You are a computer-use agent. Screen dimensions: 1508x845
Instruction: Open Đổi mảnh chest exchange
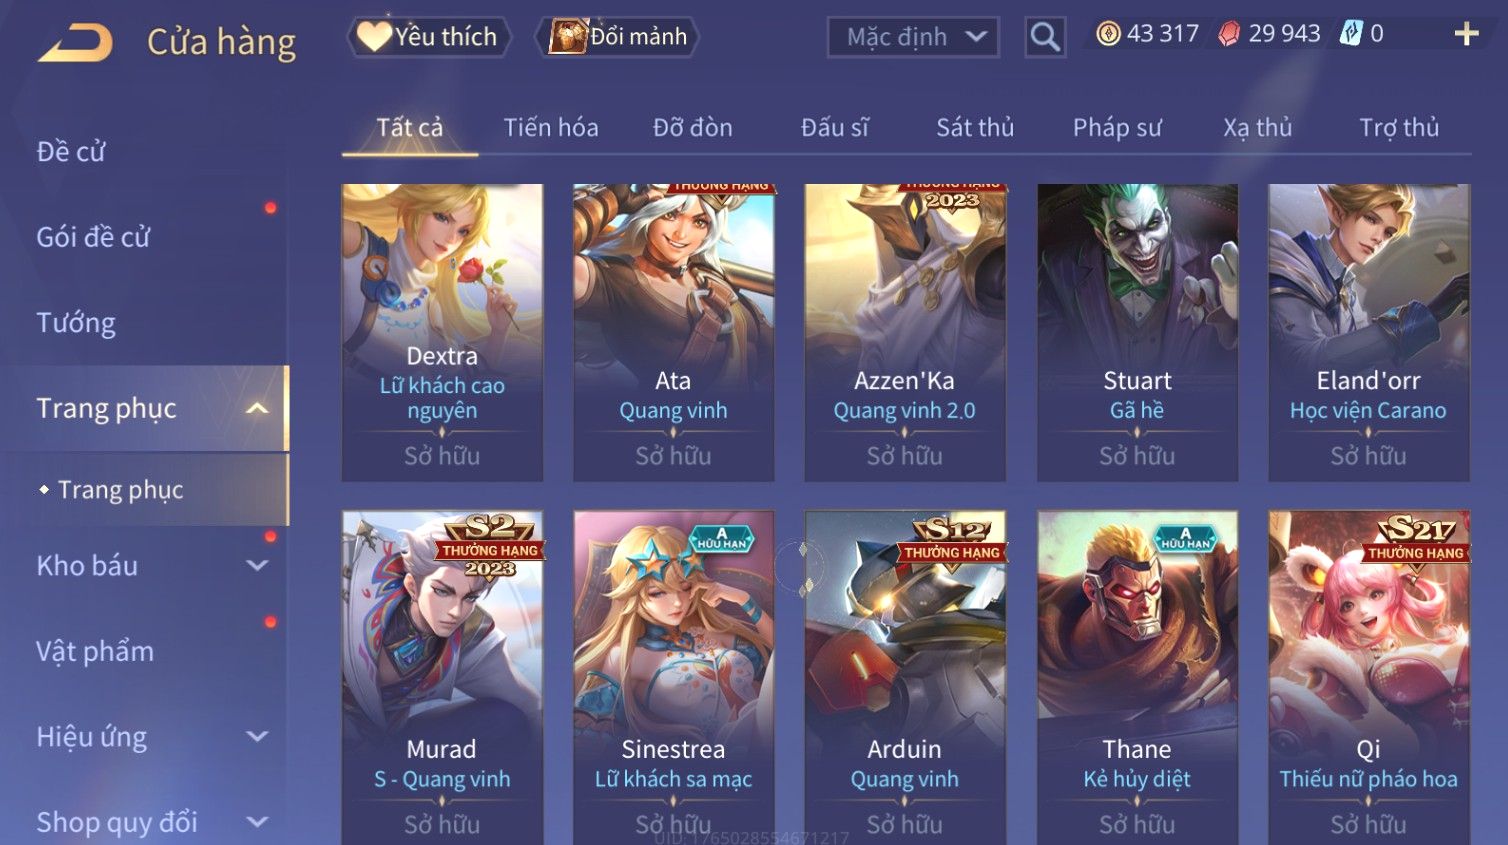click(617, 37)
